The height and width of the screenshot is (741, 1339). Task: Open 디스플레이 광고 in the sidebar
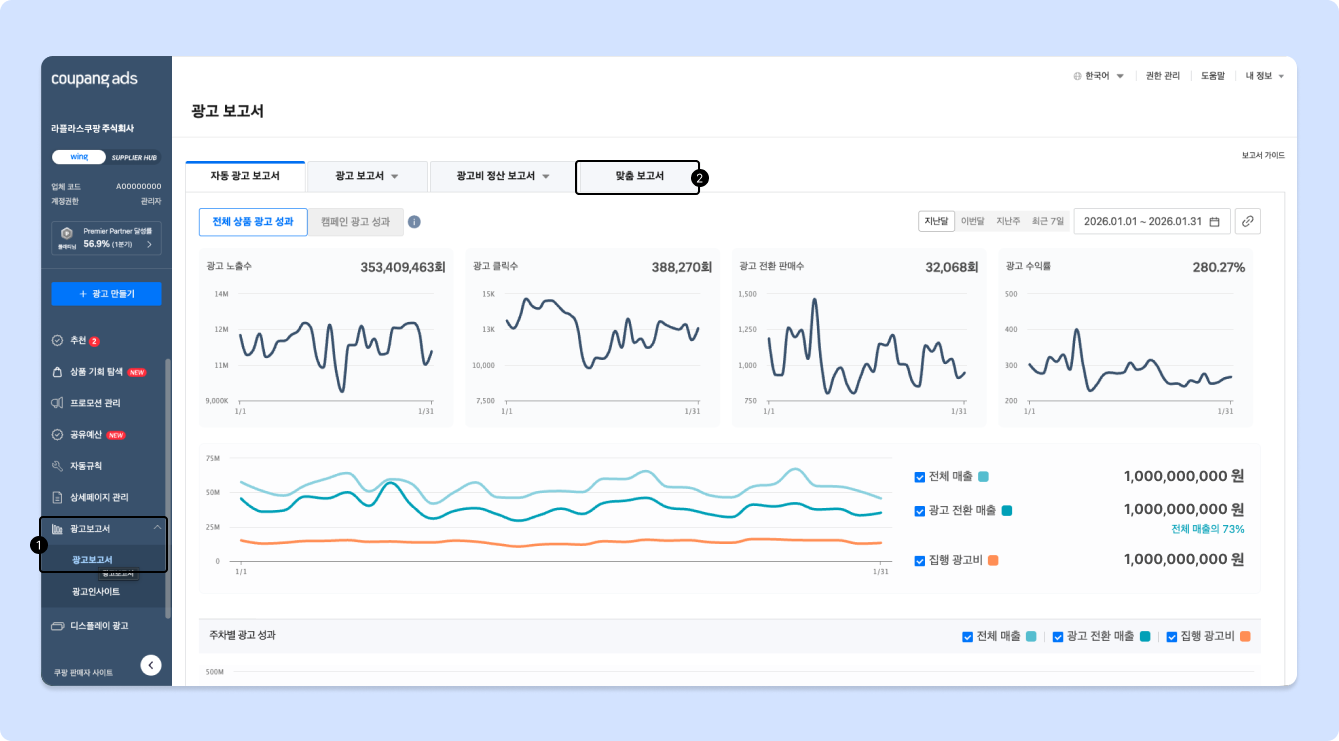98,626
